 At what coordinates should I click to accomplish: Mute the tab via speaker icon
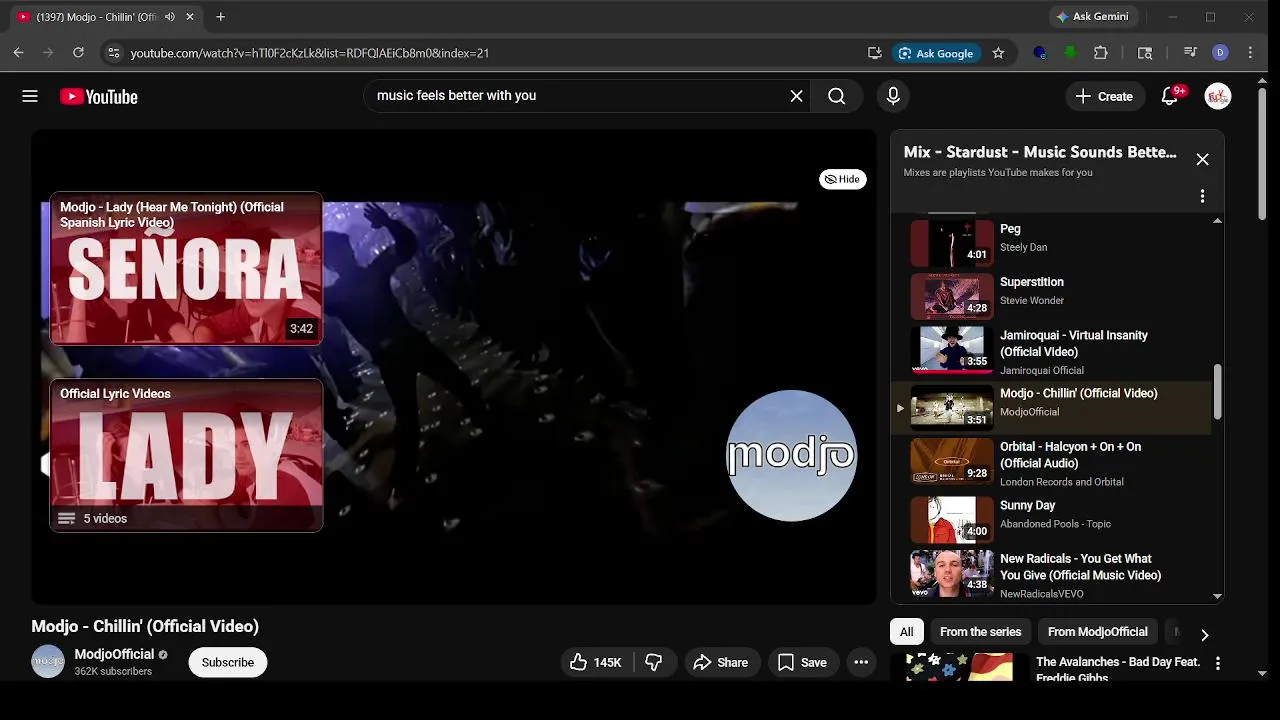click(169, 17)
